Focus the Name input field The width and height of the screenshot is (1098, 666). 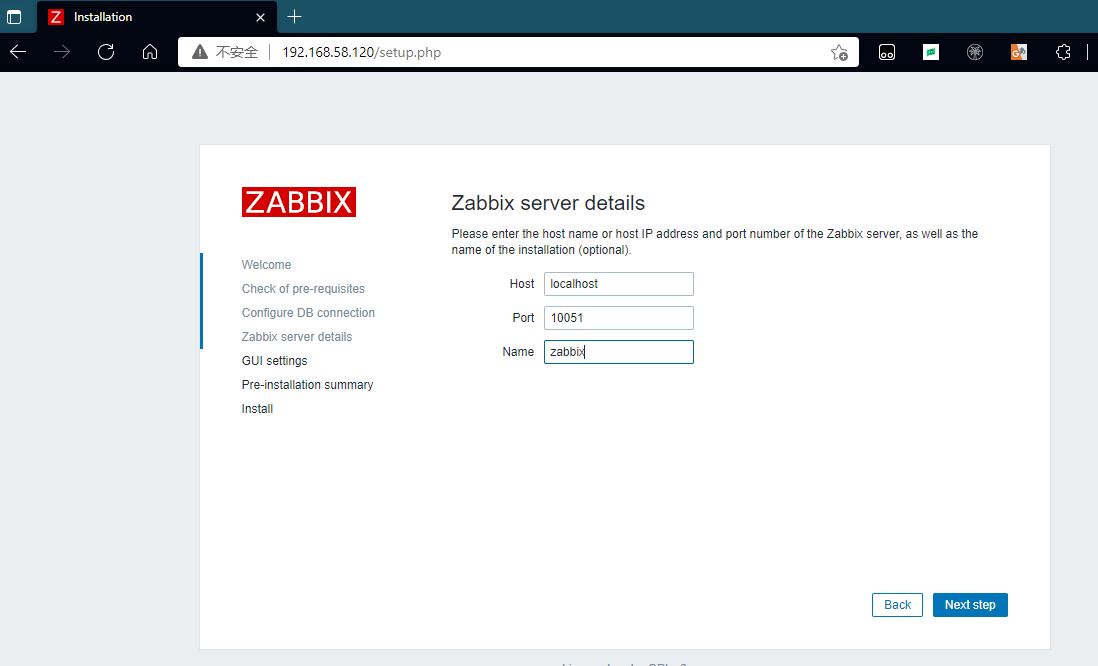(619, 352)
